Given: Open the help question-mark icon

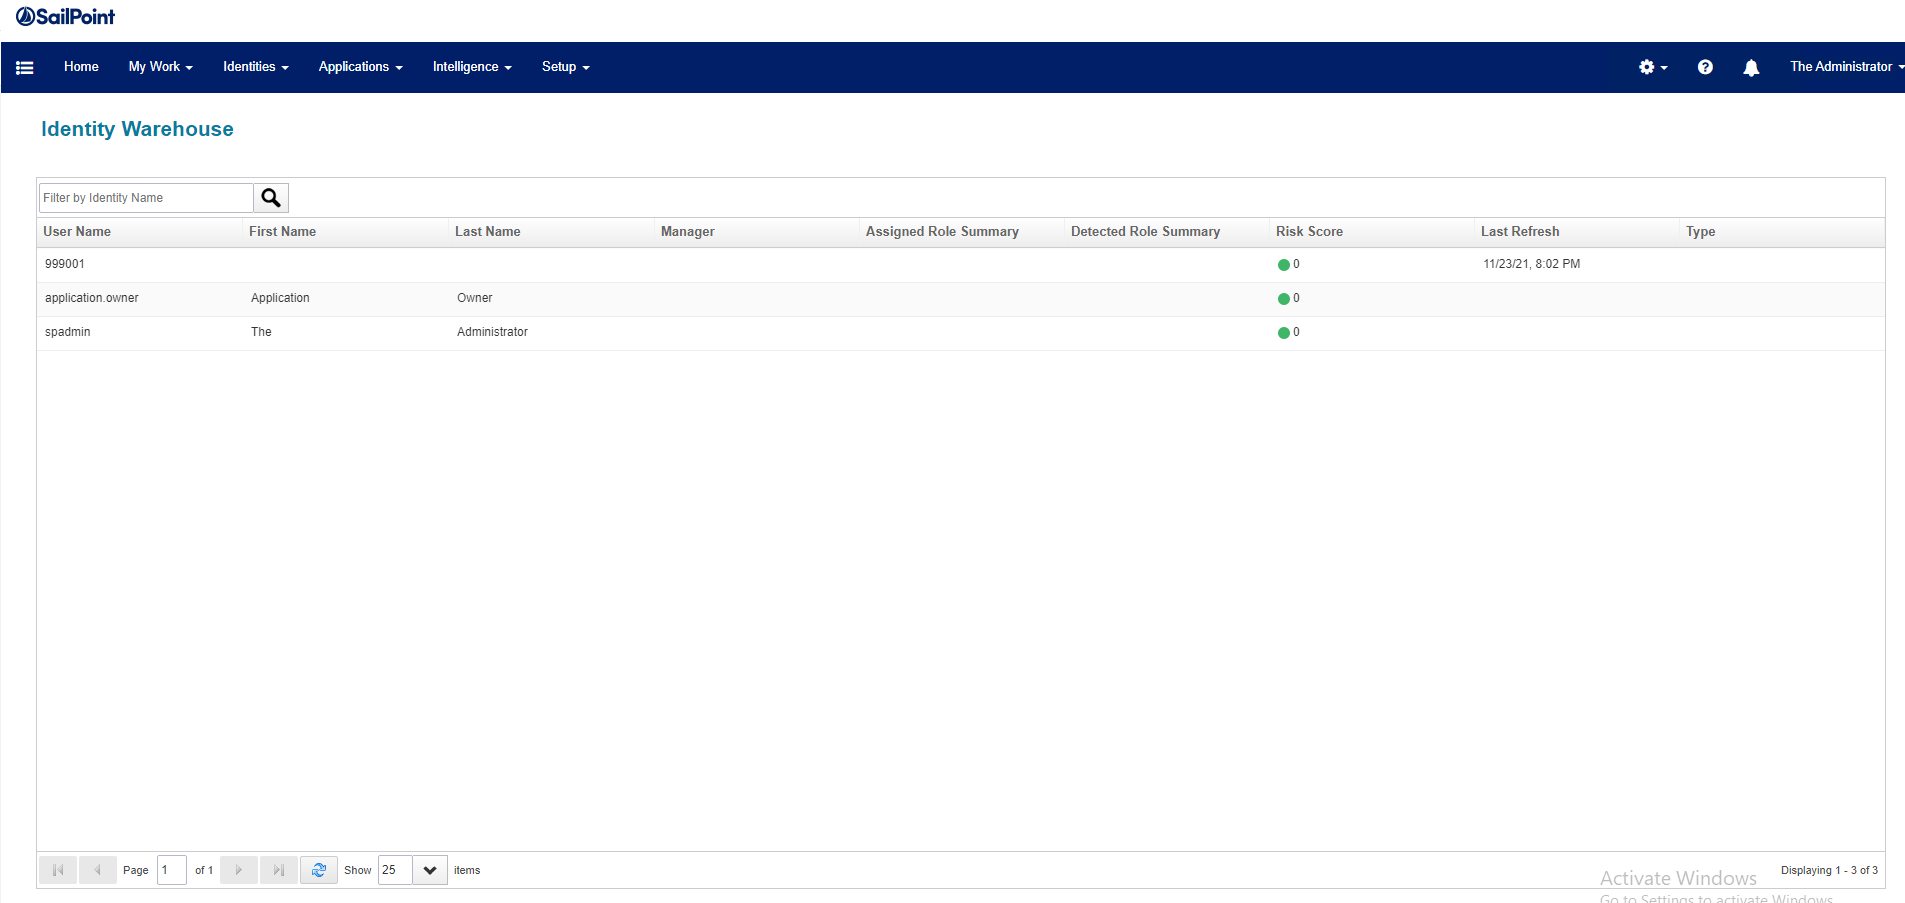Looking at the screenshot, I should (1705, 67).
